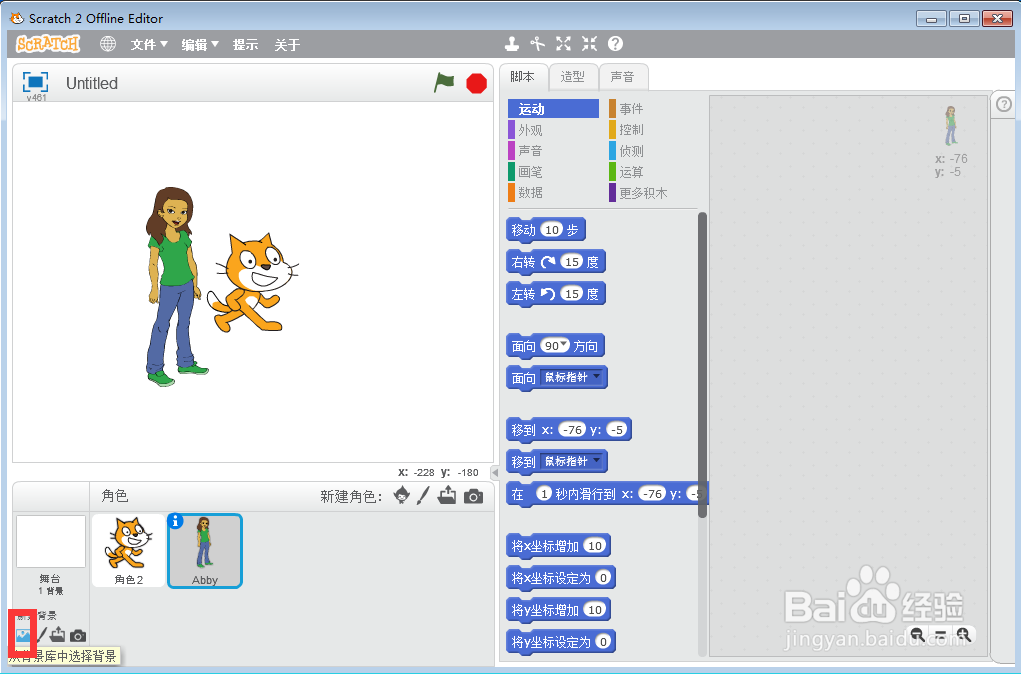Click the 将y坐标设定为 0 block
Screen dimensions: 1021x674
561,642
